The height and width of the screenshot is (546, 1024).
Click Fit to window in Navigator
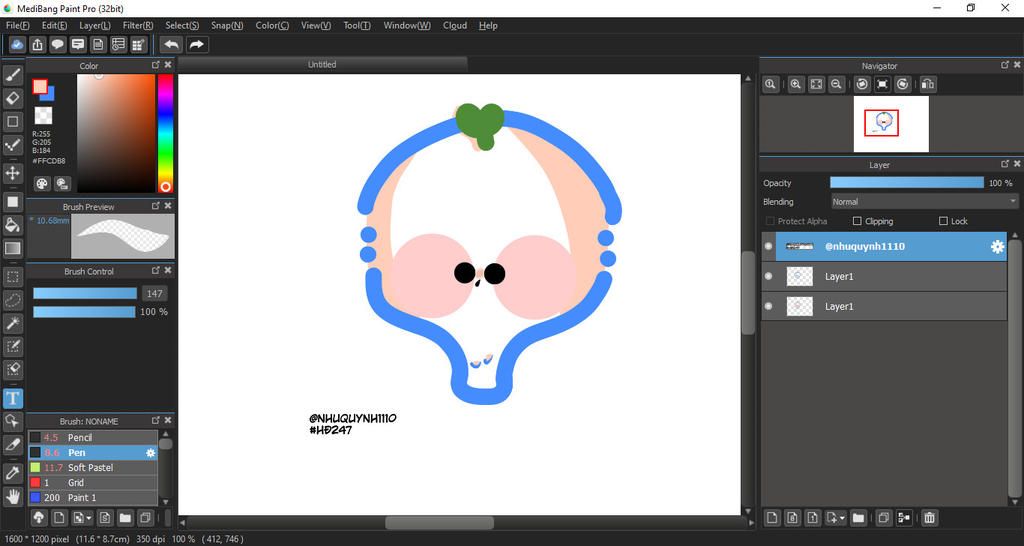coord(816,84)
